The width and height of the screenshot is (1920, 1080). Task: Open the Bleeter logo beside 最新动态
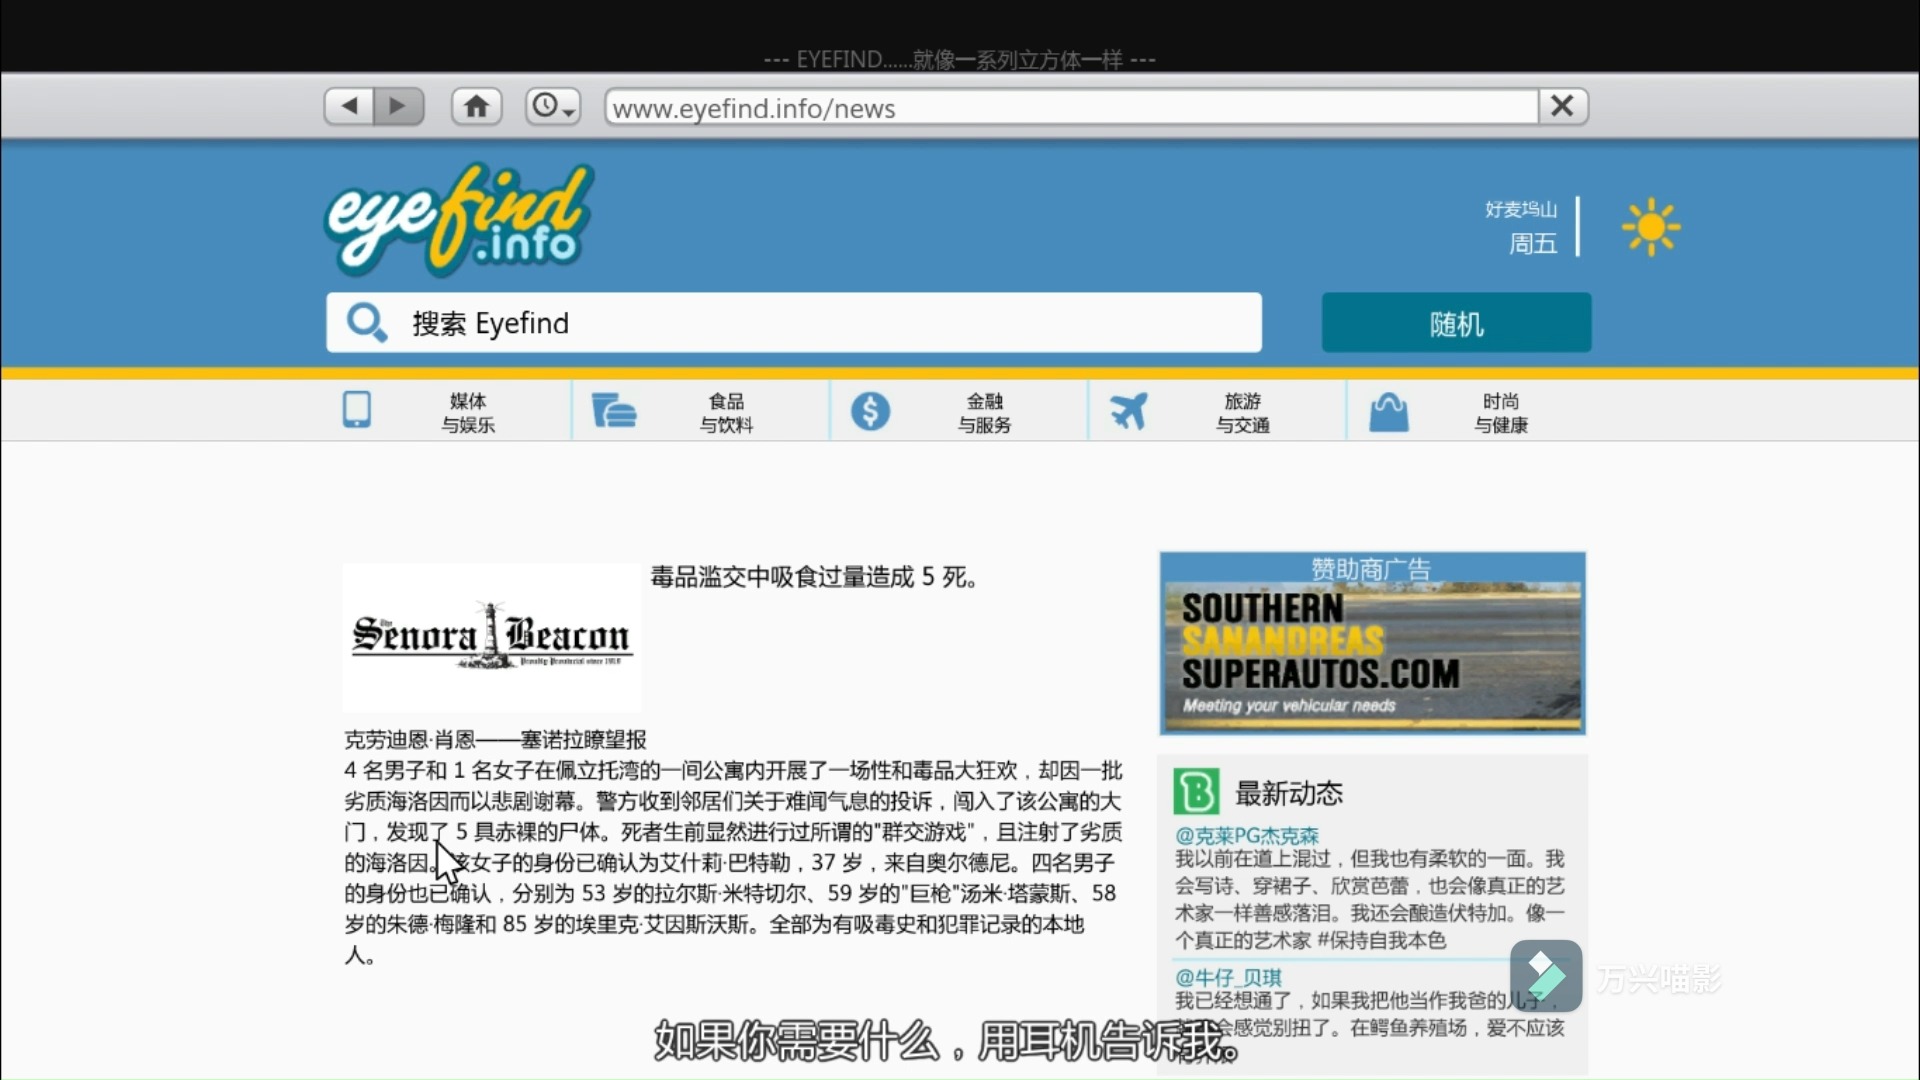1196,791
